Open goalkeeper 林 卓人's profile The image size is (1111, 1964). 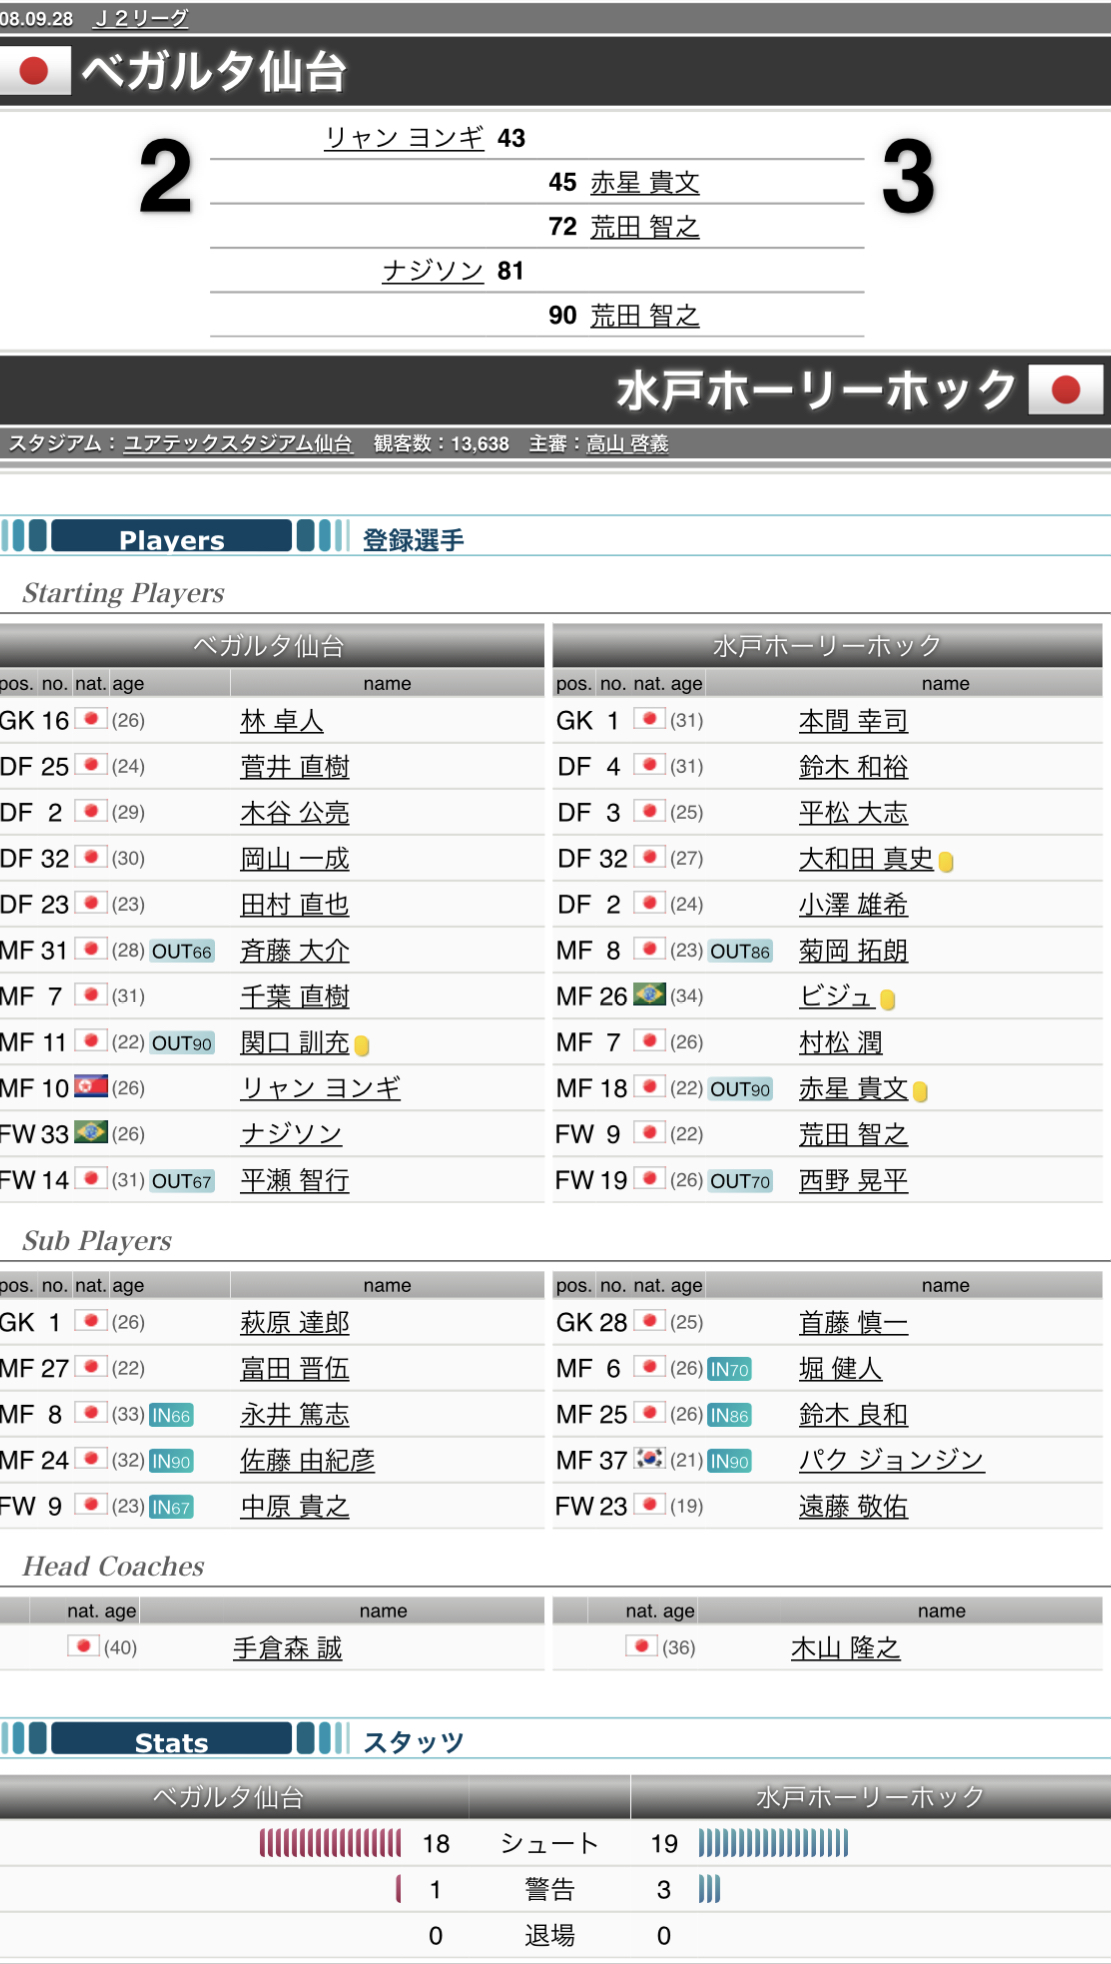point(281,720)
